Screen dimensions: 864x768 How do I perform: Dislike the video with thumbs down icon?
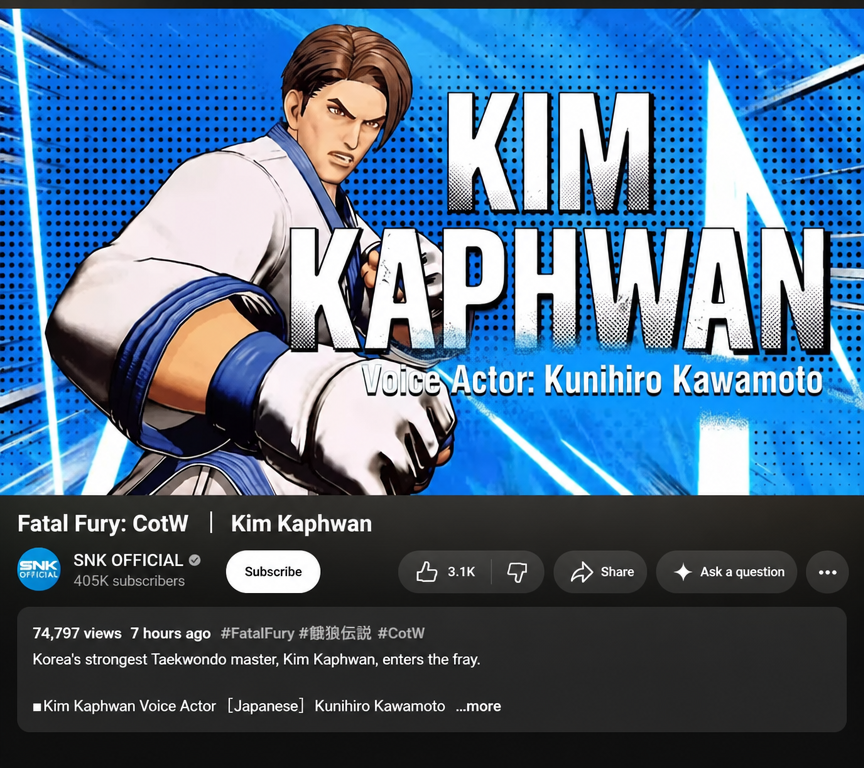click(517, 572)
